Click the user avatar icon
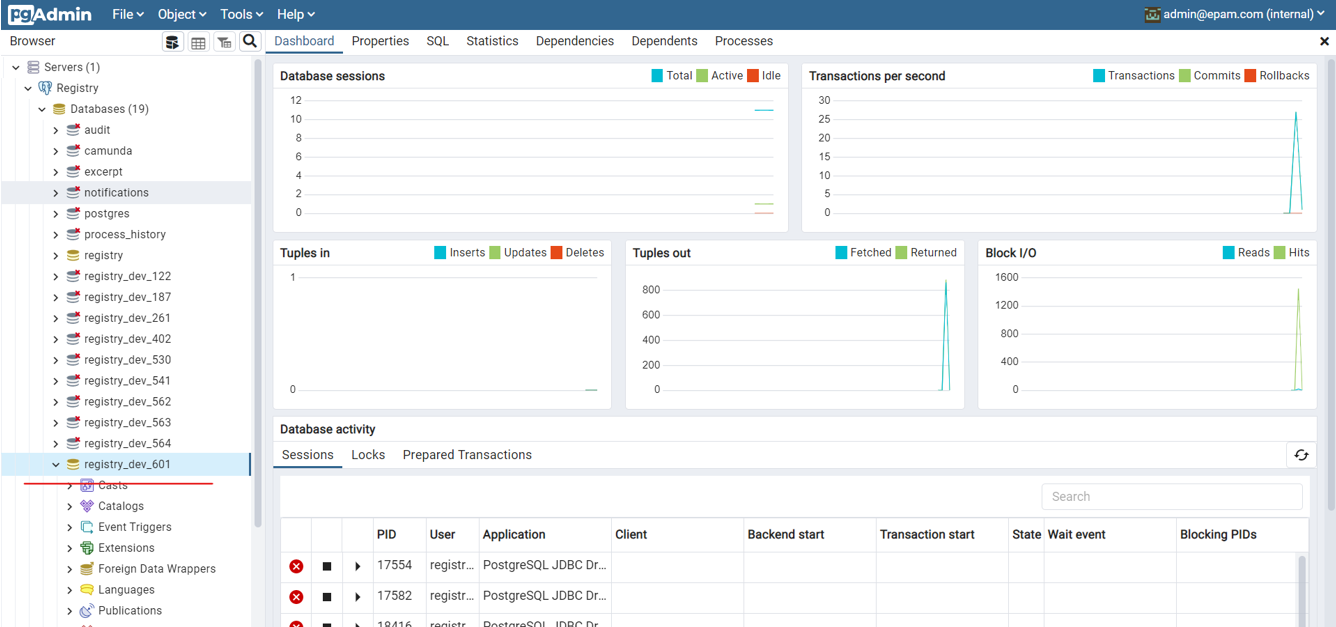Screen dimensions: 1336x627 1153,14
